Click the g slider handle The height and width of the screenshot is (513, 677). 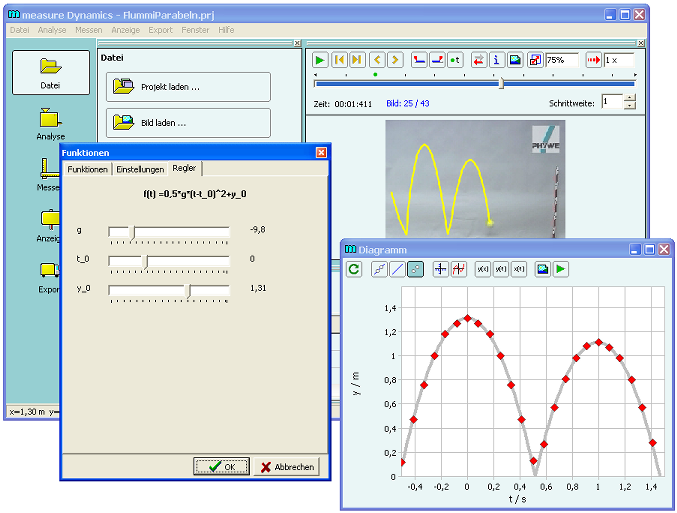click(x=133, y=233)
